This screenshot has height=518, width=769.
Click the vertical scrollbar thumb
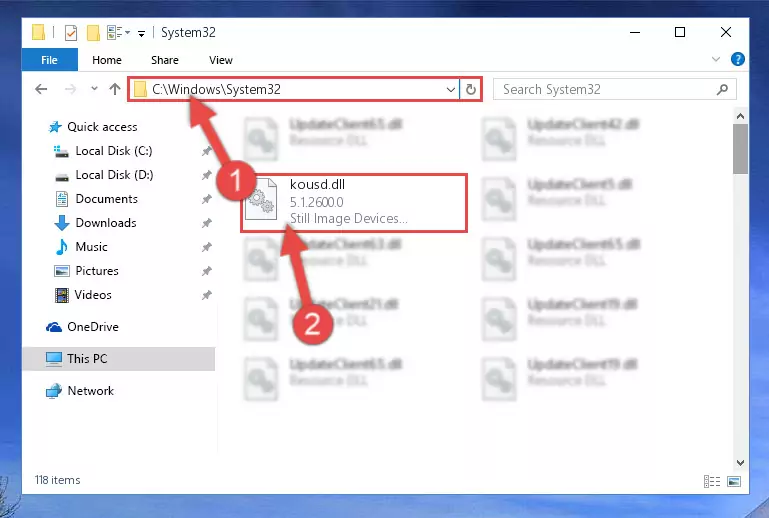(x=741, y=149)
